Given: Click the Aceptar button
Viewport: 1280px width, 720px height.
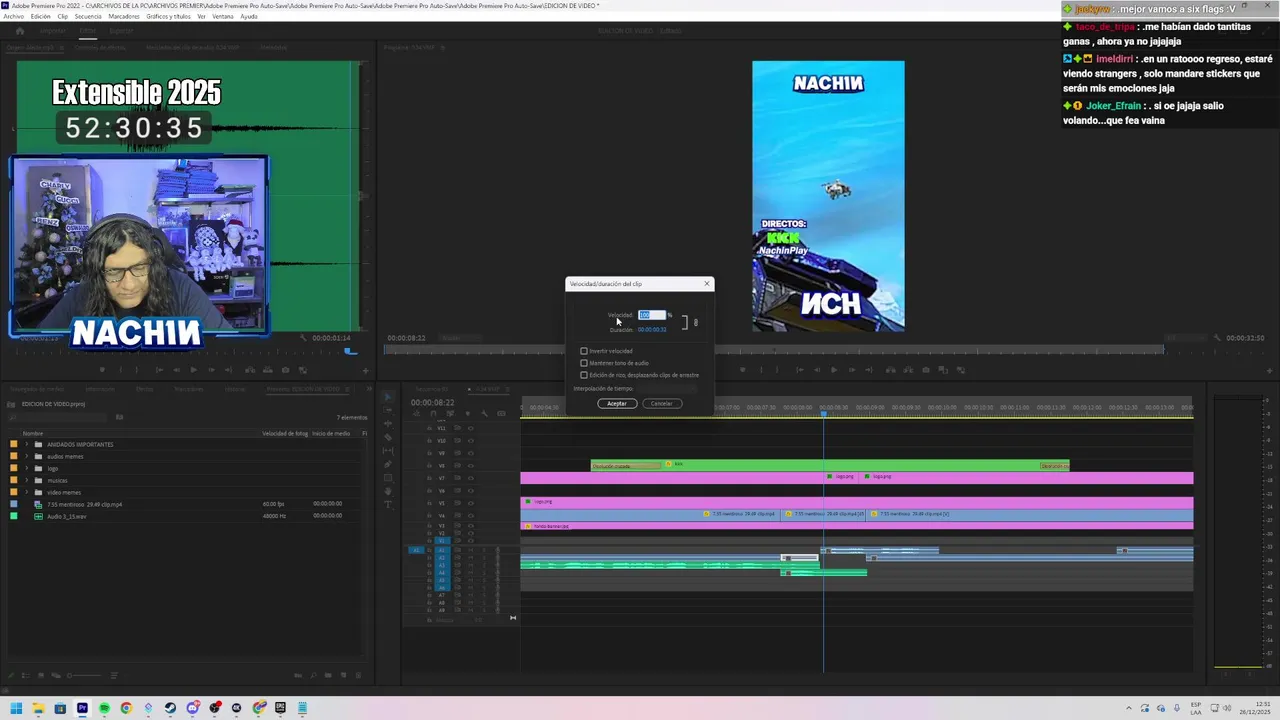Looking at the screenshot, I should (617, 403).
